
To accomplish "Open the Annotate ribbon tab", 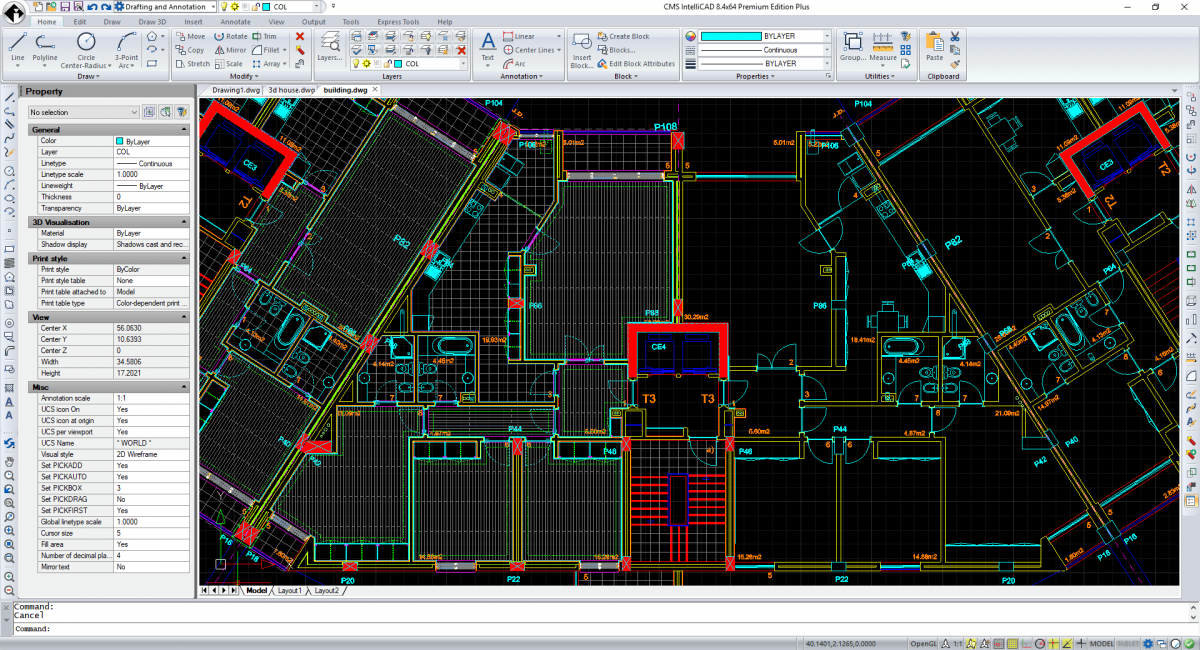I will (x=235, y=21).
